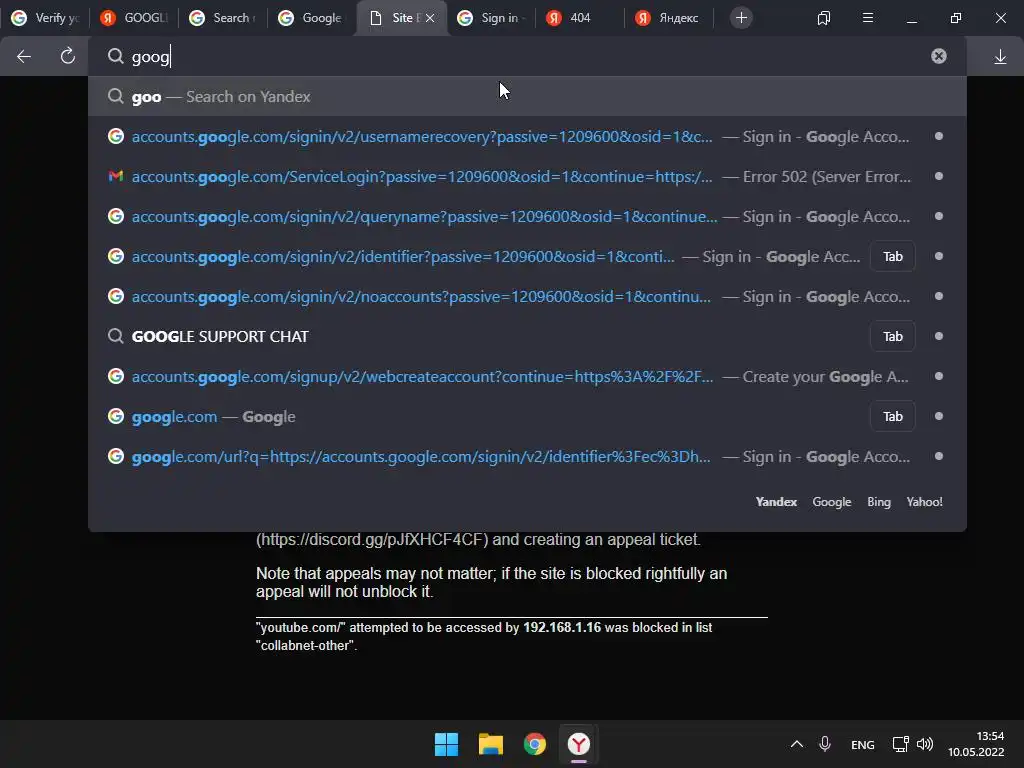This screenshot has width=1024, height=768.
Task: Clear the address bar text
Action: click(x=938, y=56)
